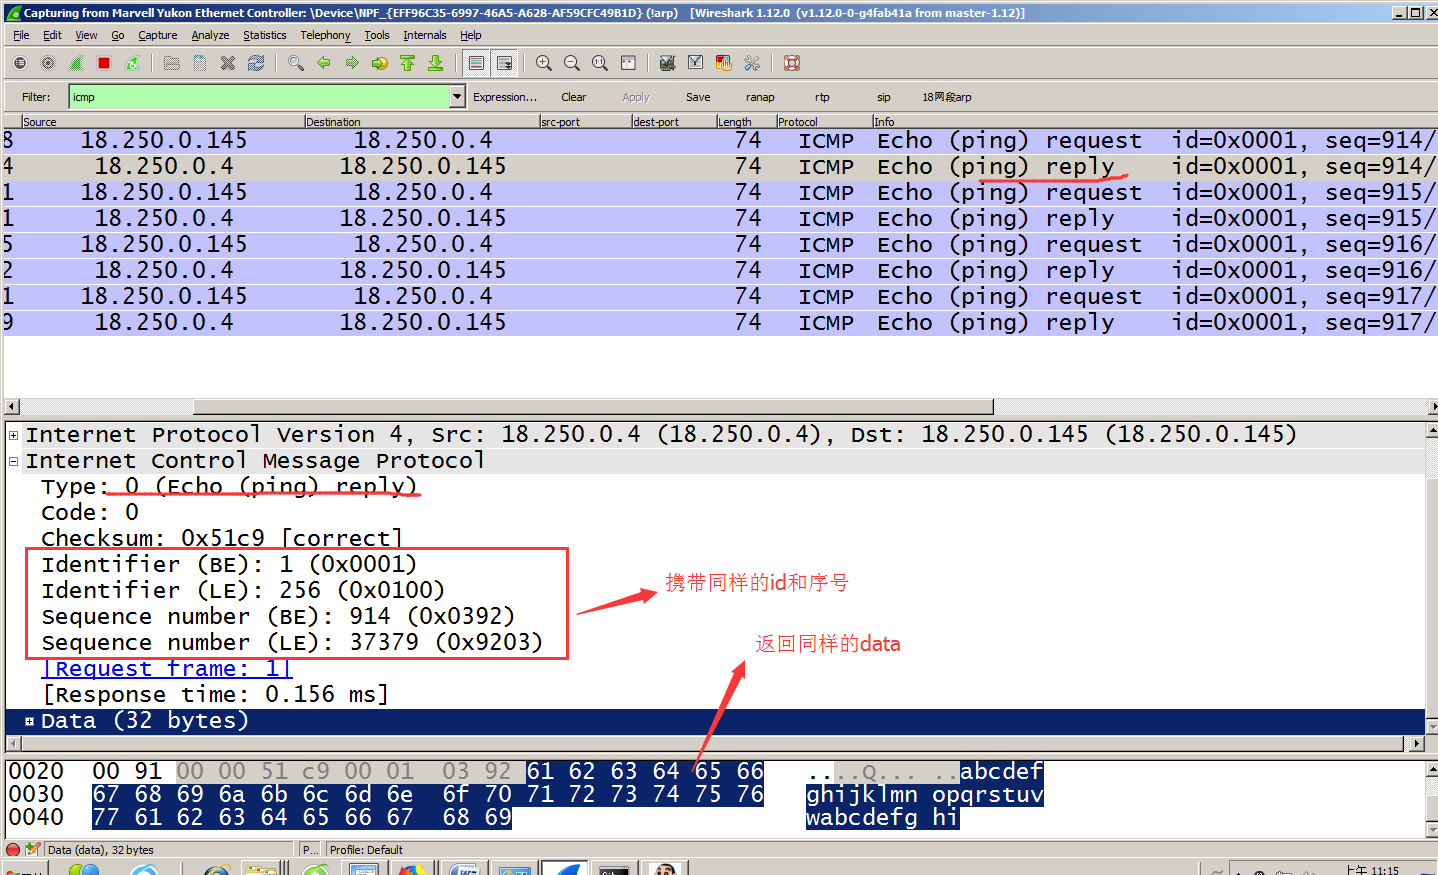Select the Checksum: 0x51c9 field
Screen dimensions: 1438x875
pos(221,539)
